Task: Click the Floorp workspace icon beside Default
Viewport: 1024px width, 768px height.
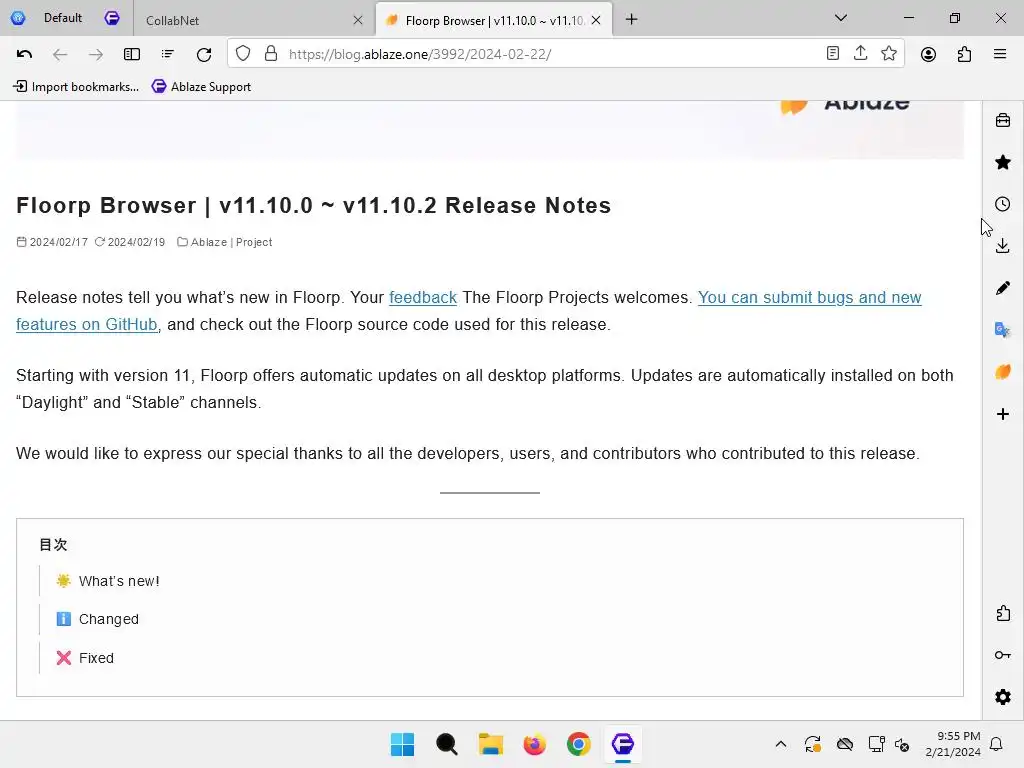Action: point(112,18)
